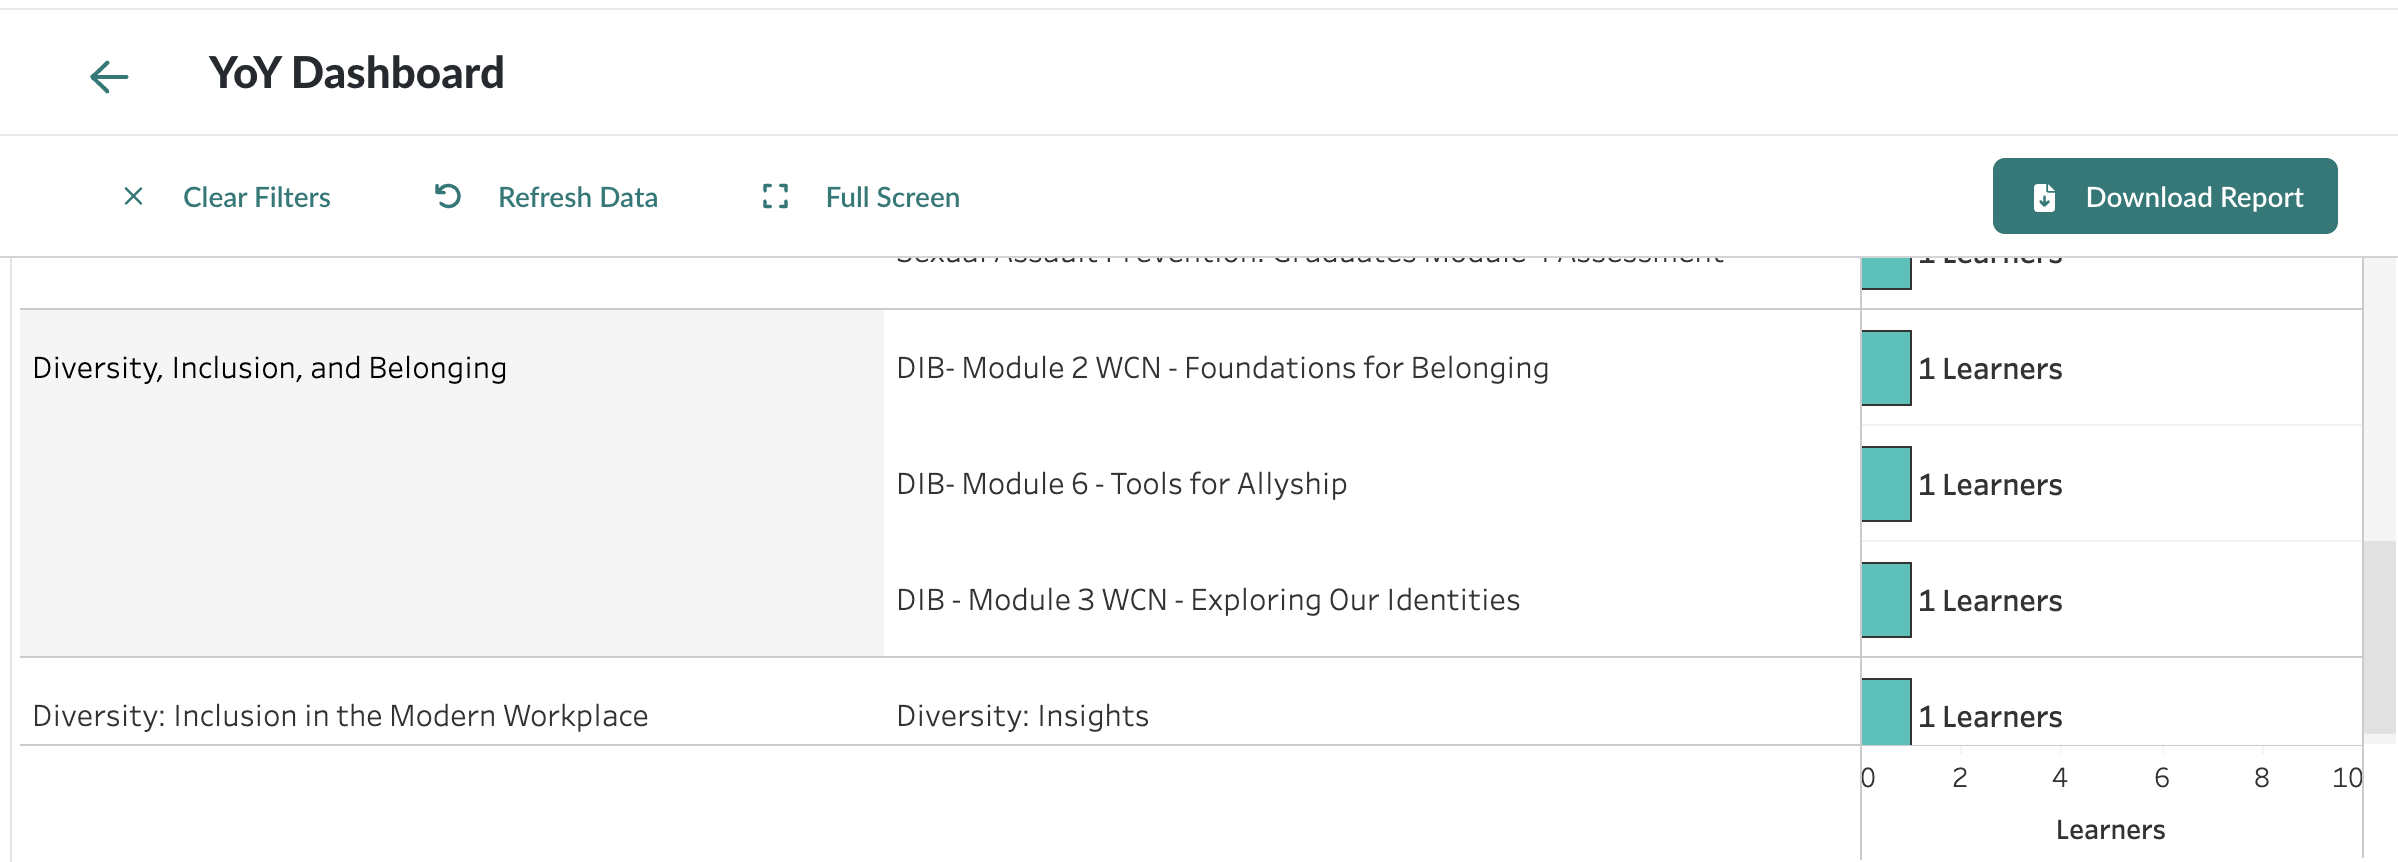
Task: Select the bar for DIB- Module 6
Action: [1885, 484]
